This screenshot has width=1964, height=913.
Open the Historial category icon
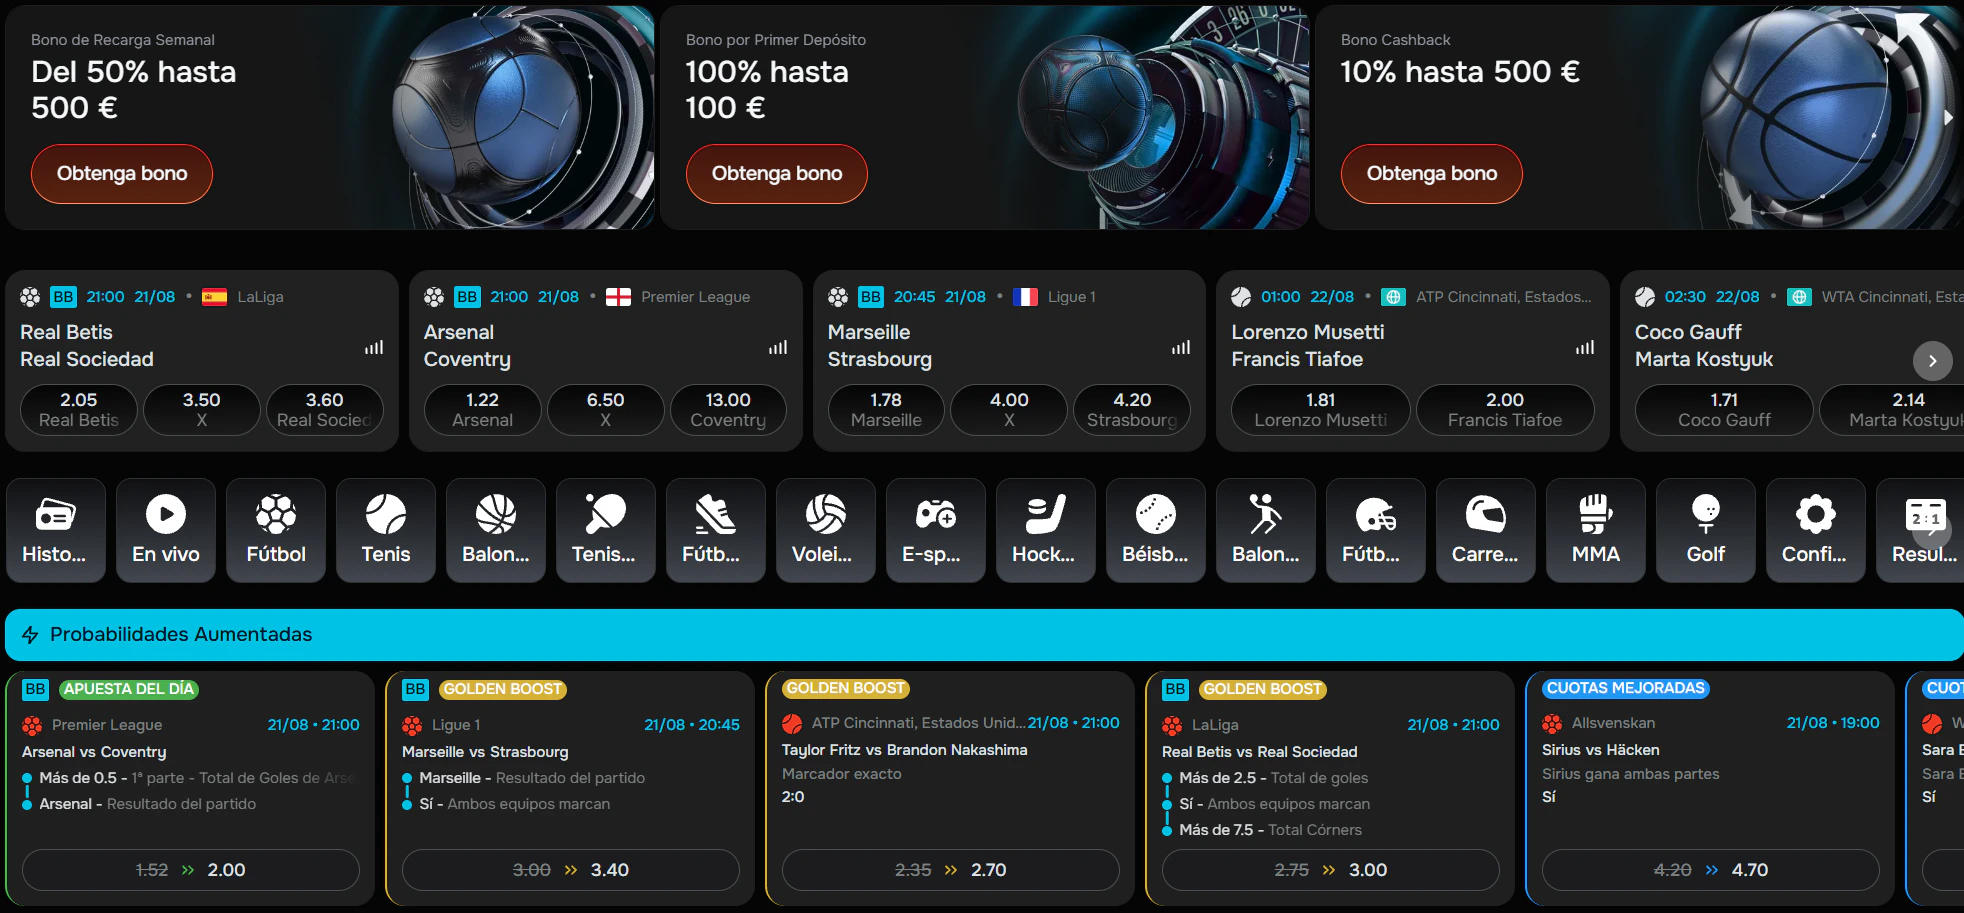tap(56, 530)
